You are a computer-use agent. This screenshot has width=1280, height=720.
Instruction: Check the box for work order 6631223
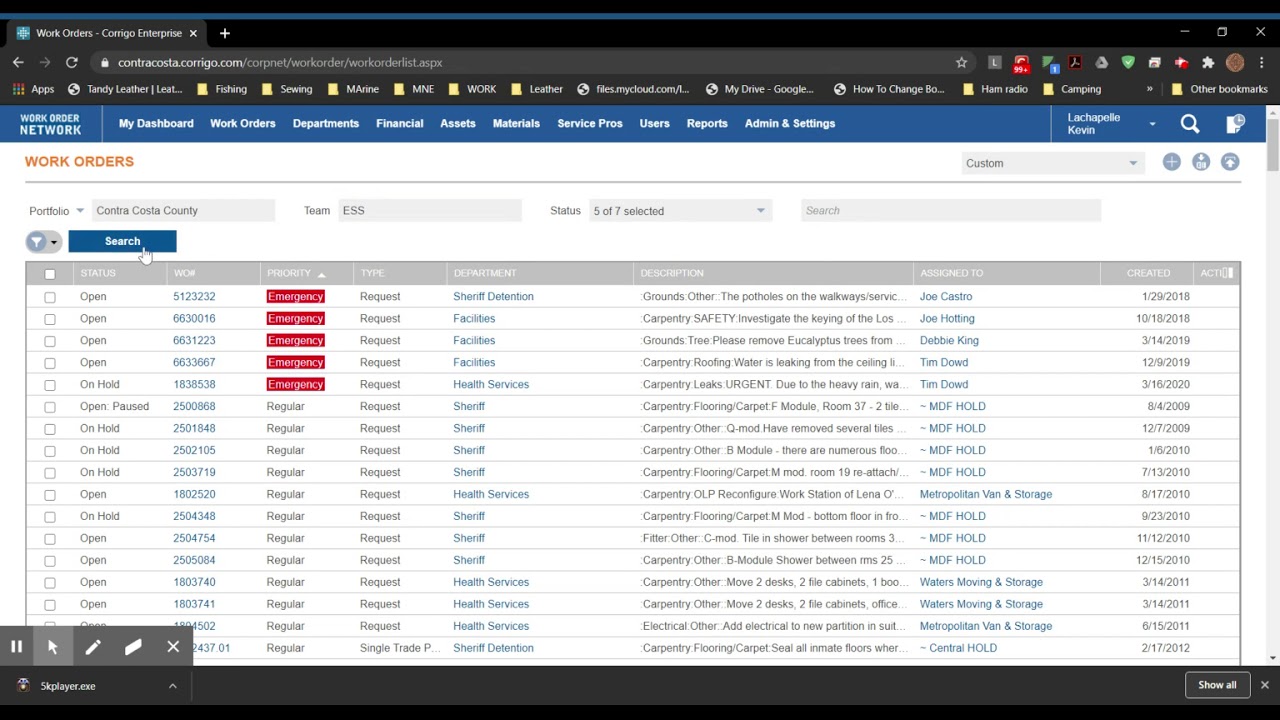click(x=50, y=341)
